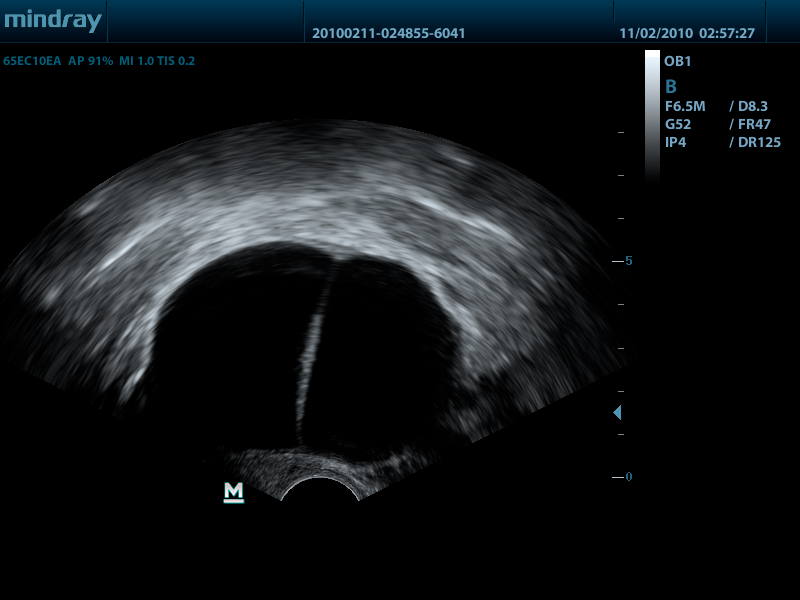Click the TIS 0.2 thermal index readout

[x=176, y=61]
